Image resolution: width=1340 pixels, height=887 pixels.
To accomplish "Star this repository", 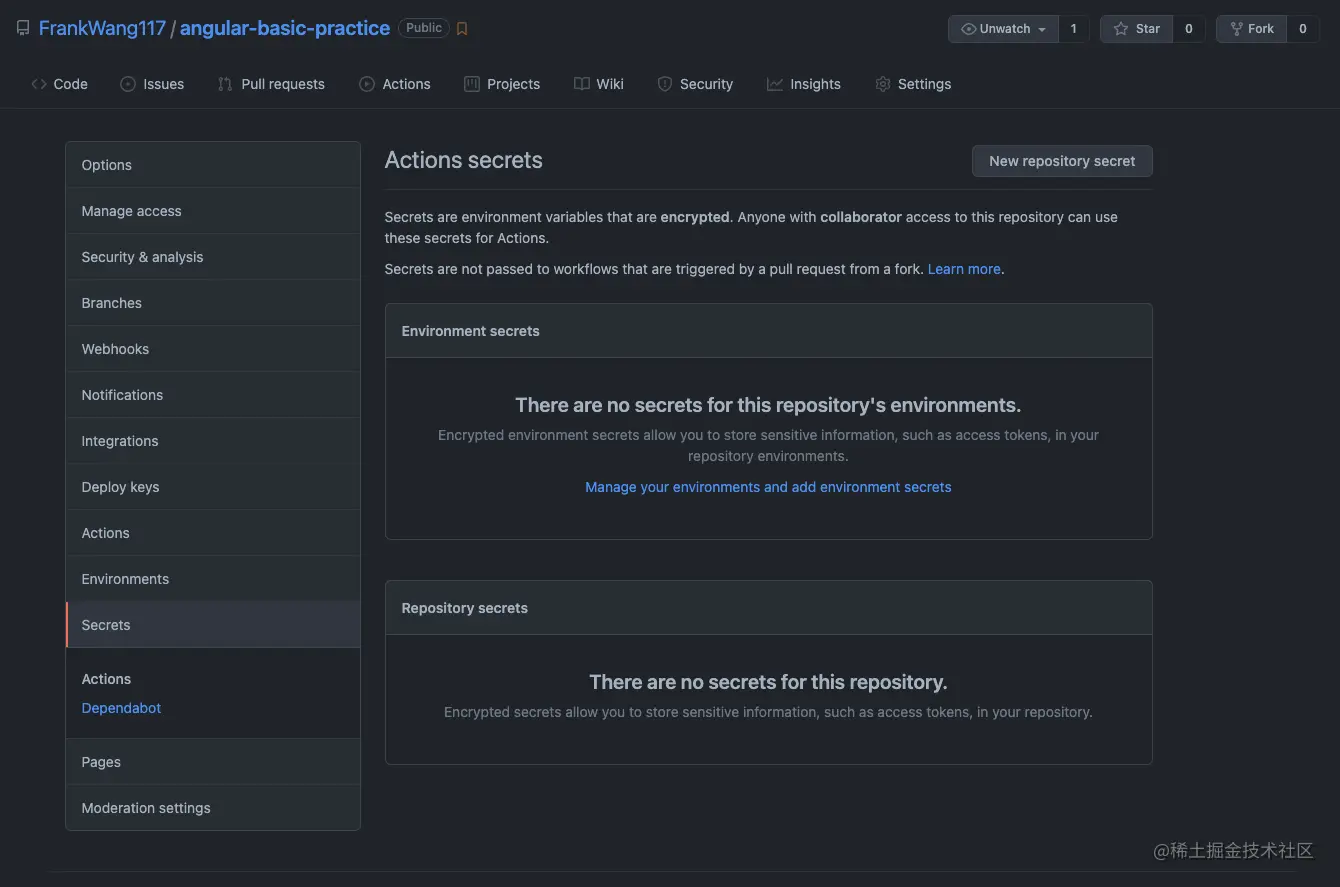I will [1137, 29].
